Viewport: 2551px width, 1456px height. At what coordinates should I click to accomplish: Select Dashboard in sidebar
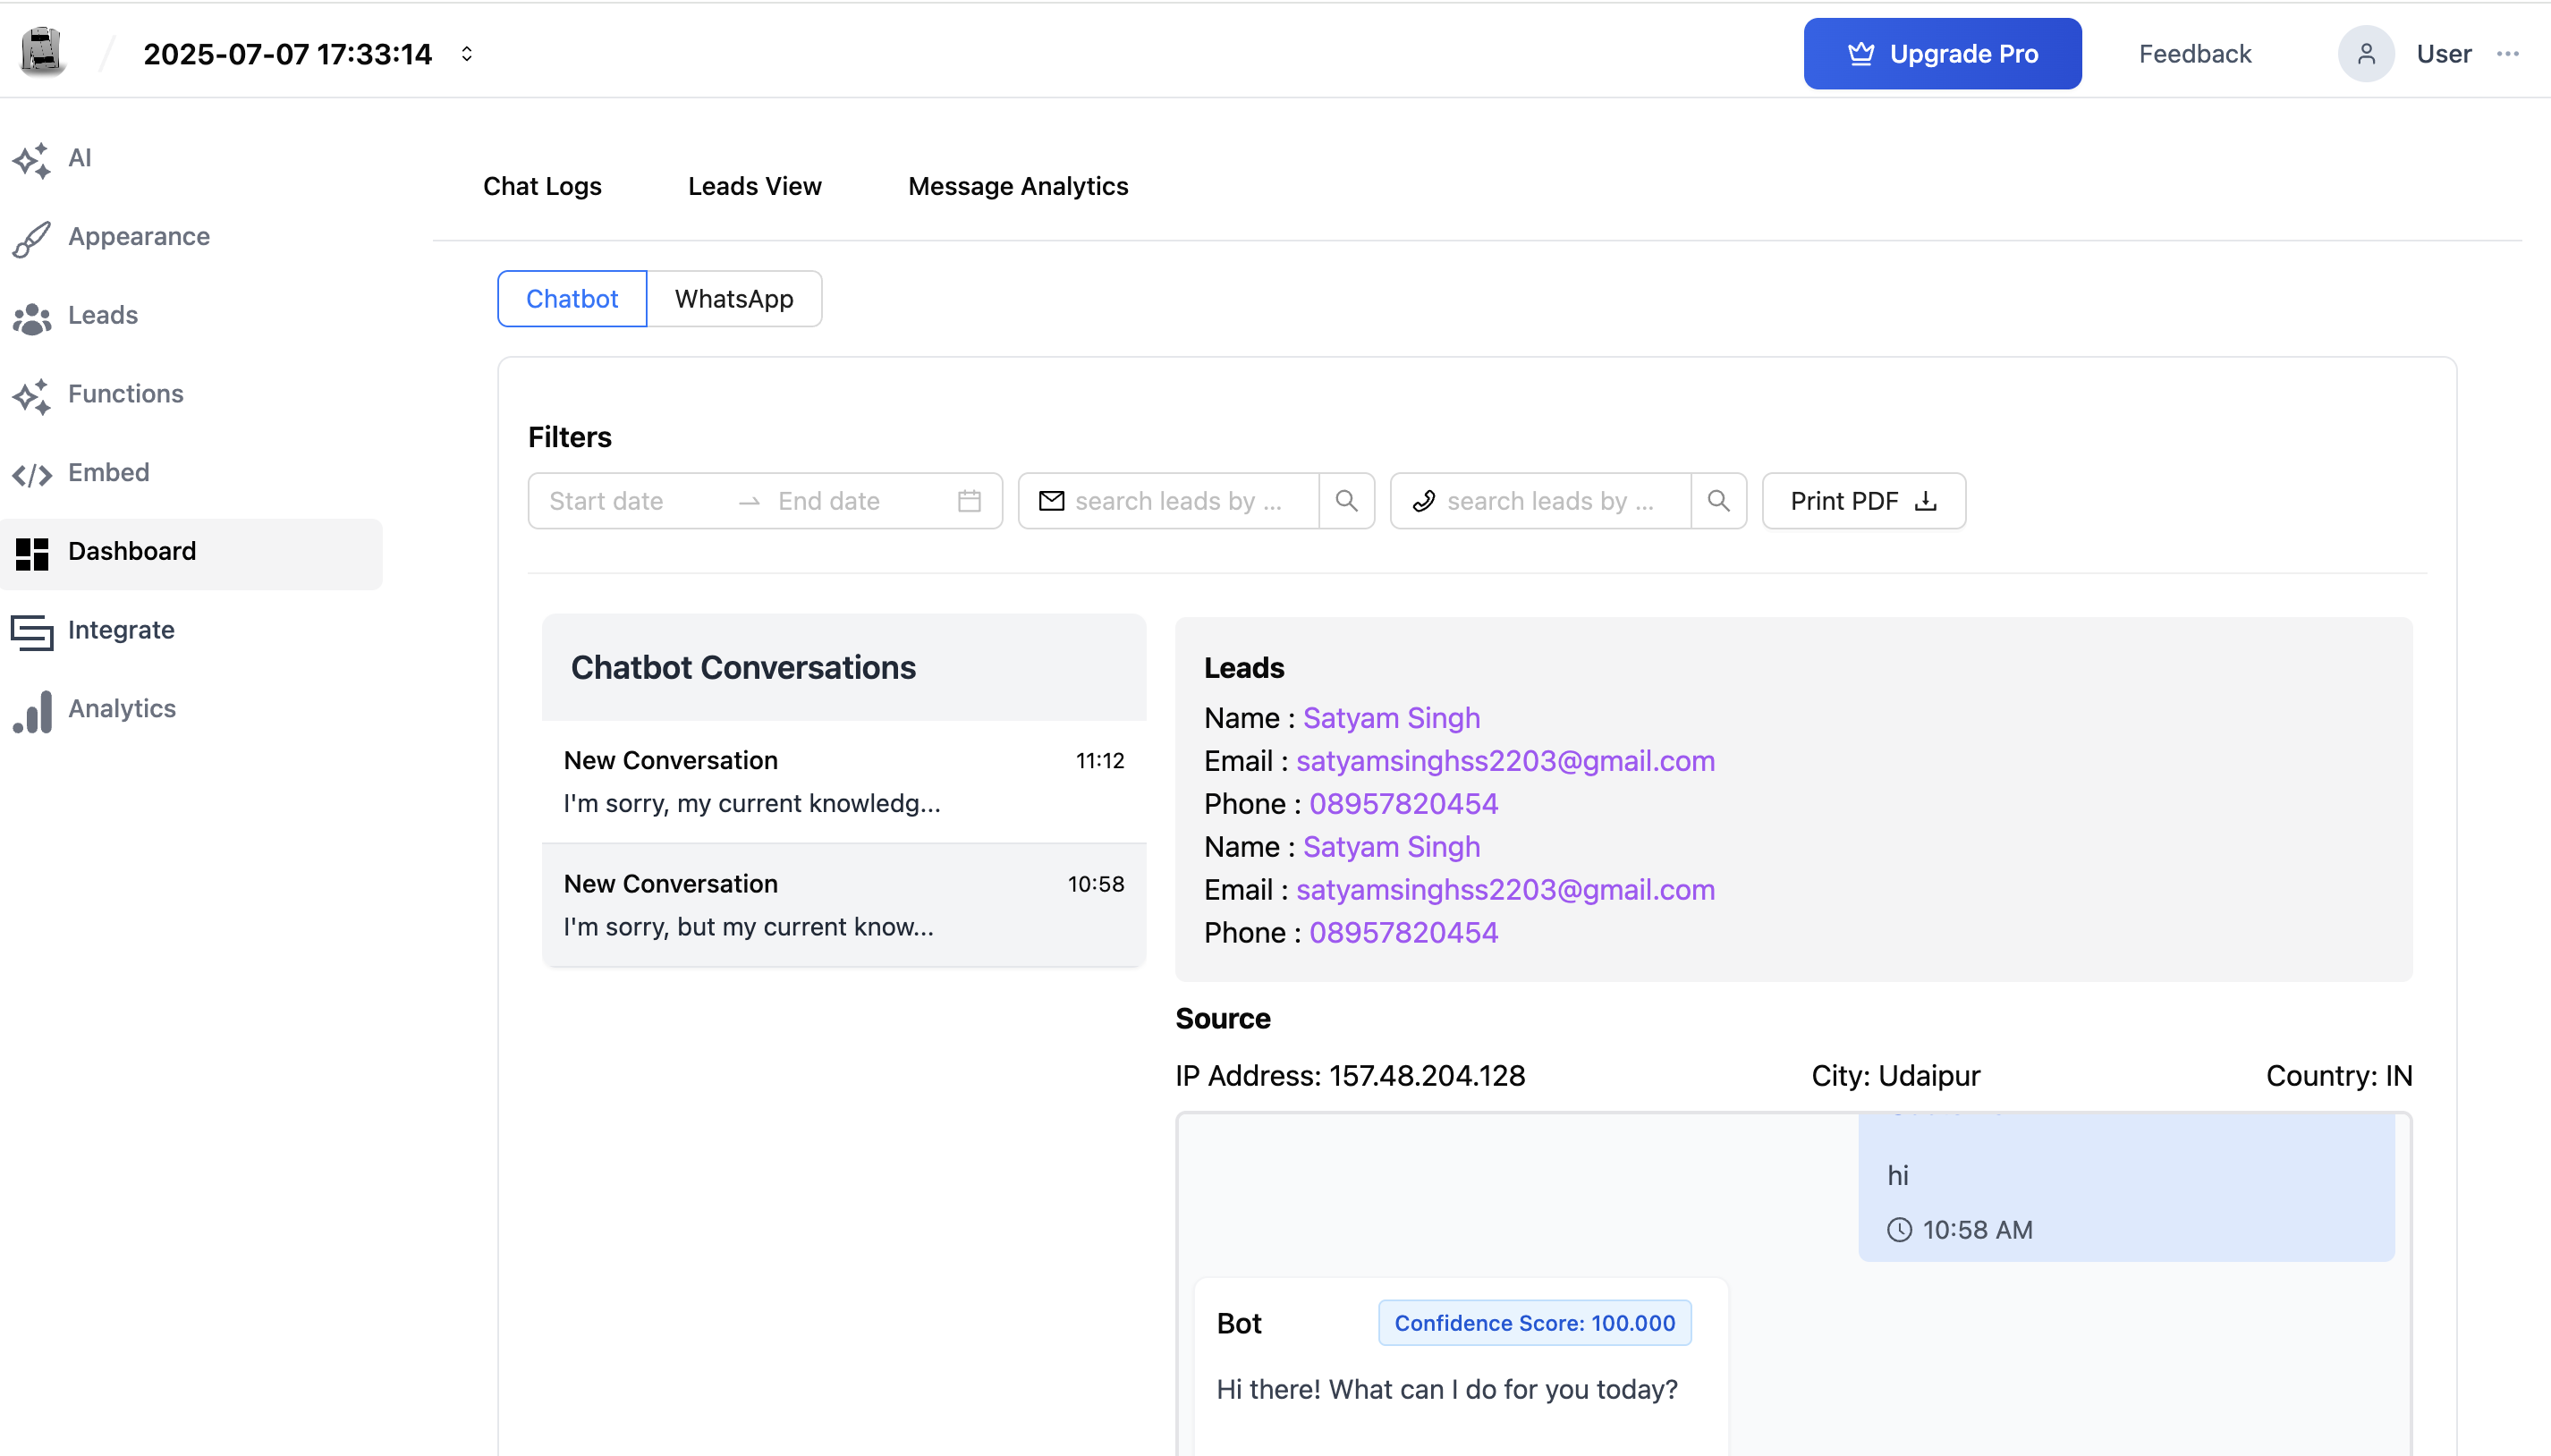pyautogui.click(x=191, y=552)
